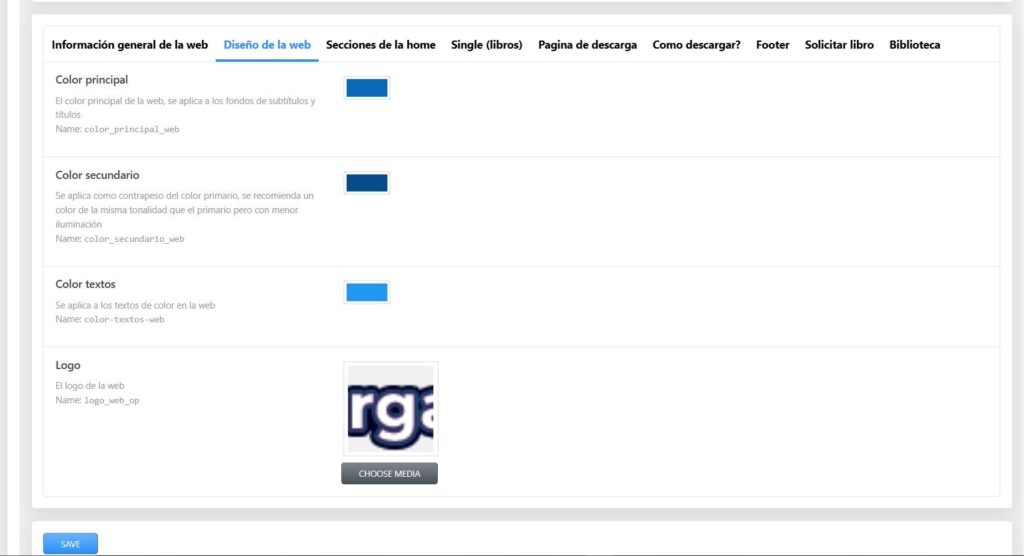
Task: Select the Biblioteca tab
Action: [x=914, y=45]
